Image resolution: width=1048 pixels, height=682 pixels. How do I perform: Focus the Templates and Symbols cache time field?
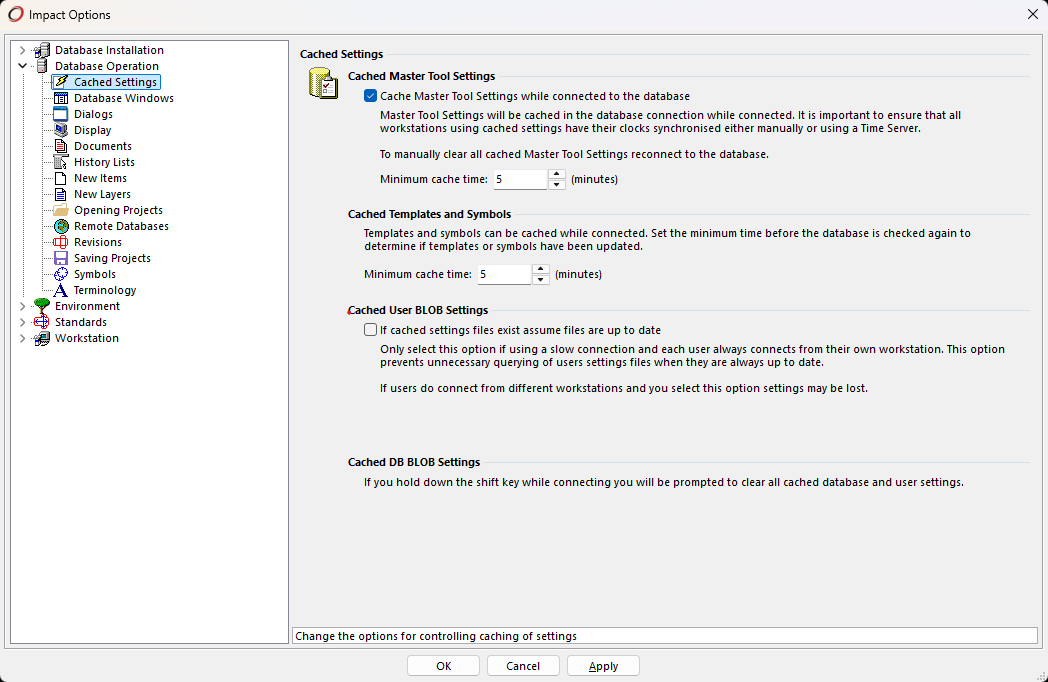[x=505, y=274]
